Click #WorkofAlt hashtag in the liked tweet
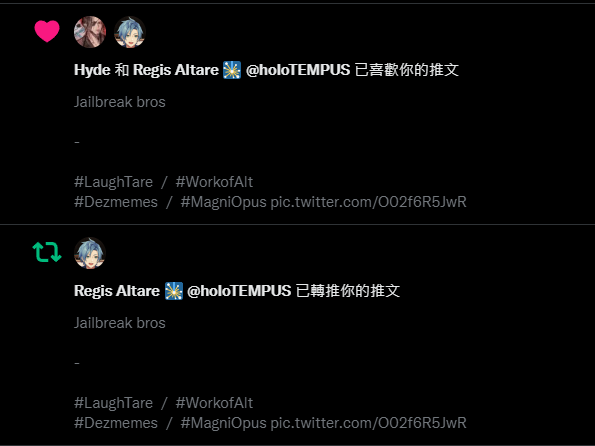Screen dimensions: 595x446 click(x=214, y=182)
